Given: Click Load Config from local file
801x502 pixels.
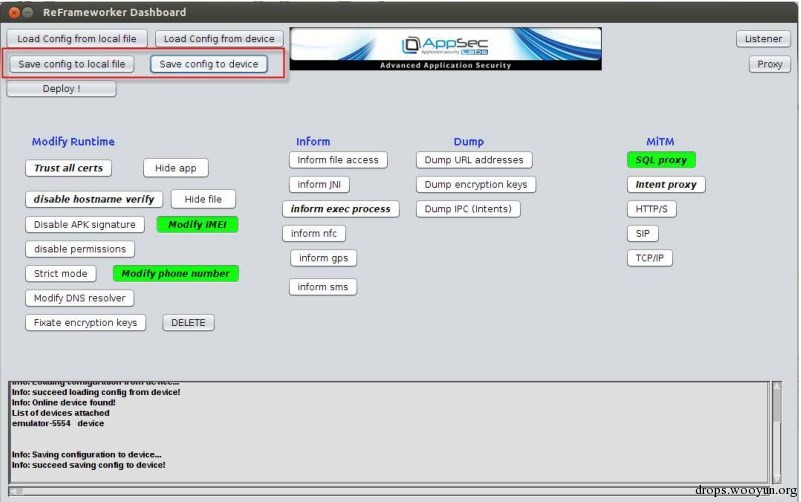Looking at the screenshot, I should click(x=78, y=39).
